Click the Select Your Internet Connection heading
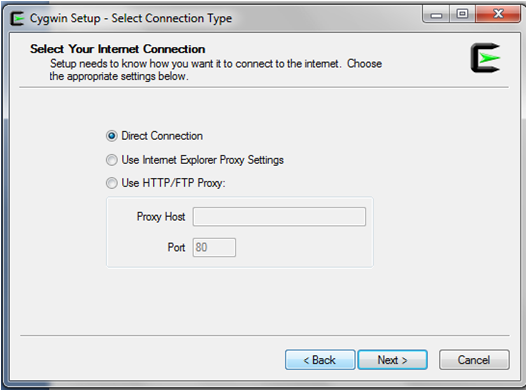This screenshot has width=527, height=391. coord(118,49)
